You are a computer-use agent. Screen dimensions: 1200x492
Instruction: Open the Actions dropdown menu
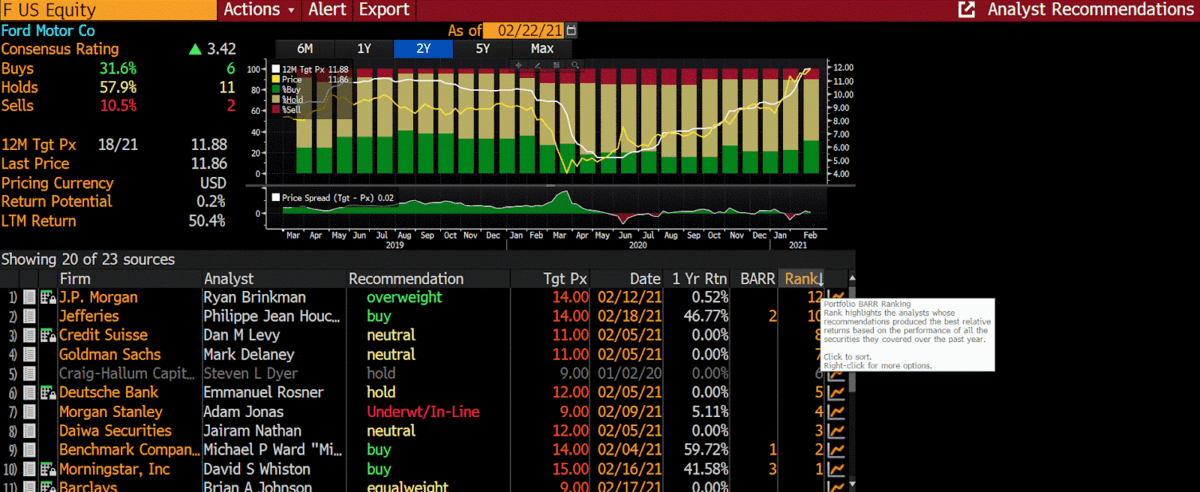[x=259, y=9]
